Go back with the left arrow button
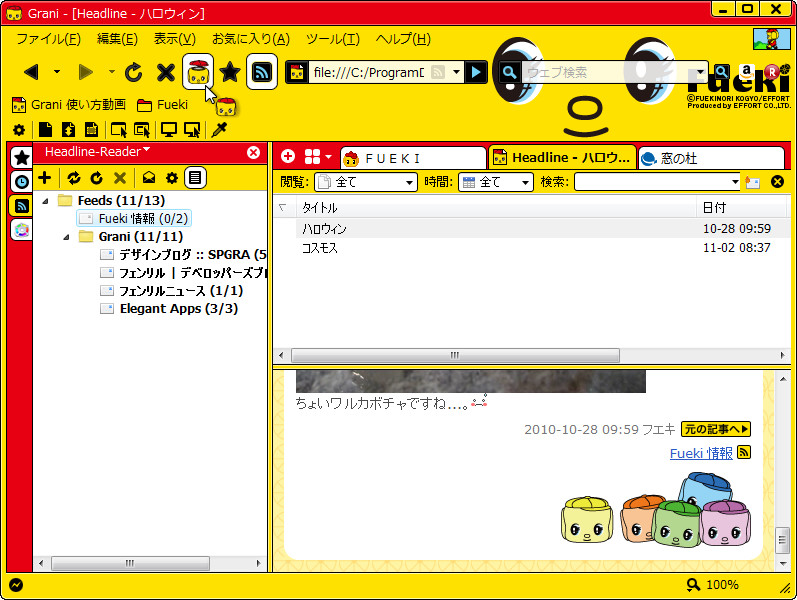 tap(32, 72)
